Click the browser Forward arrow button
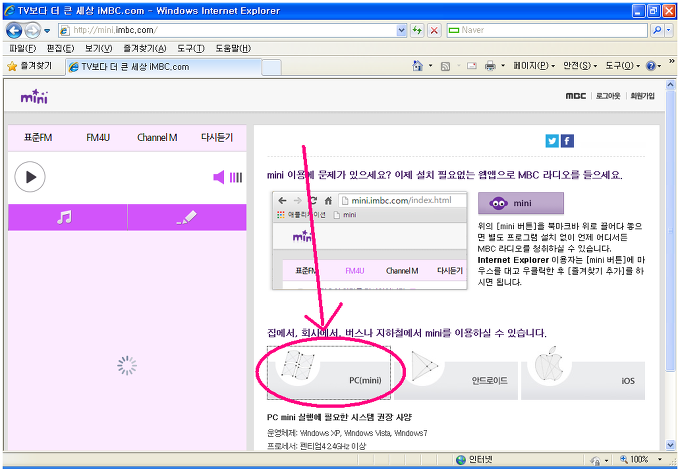Viewport: 680px width, 469px height. (x=32, y=30)
